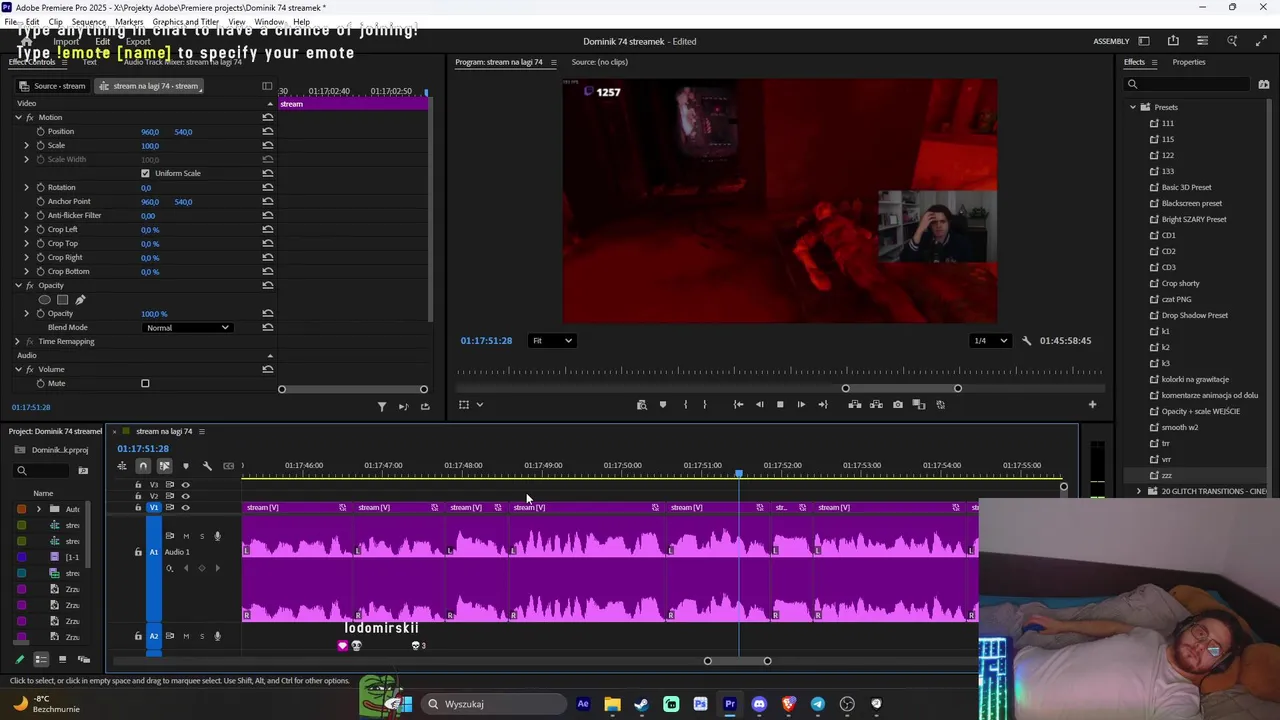Click the Extract button in Program Monitor

[876, 405]
